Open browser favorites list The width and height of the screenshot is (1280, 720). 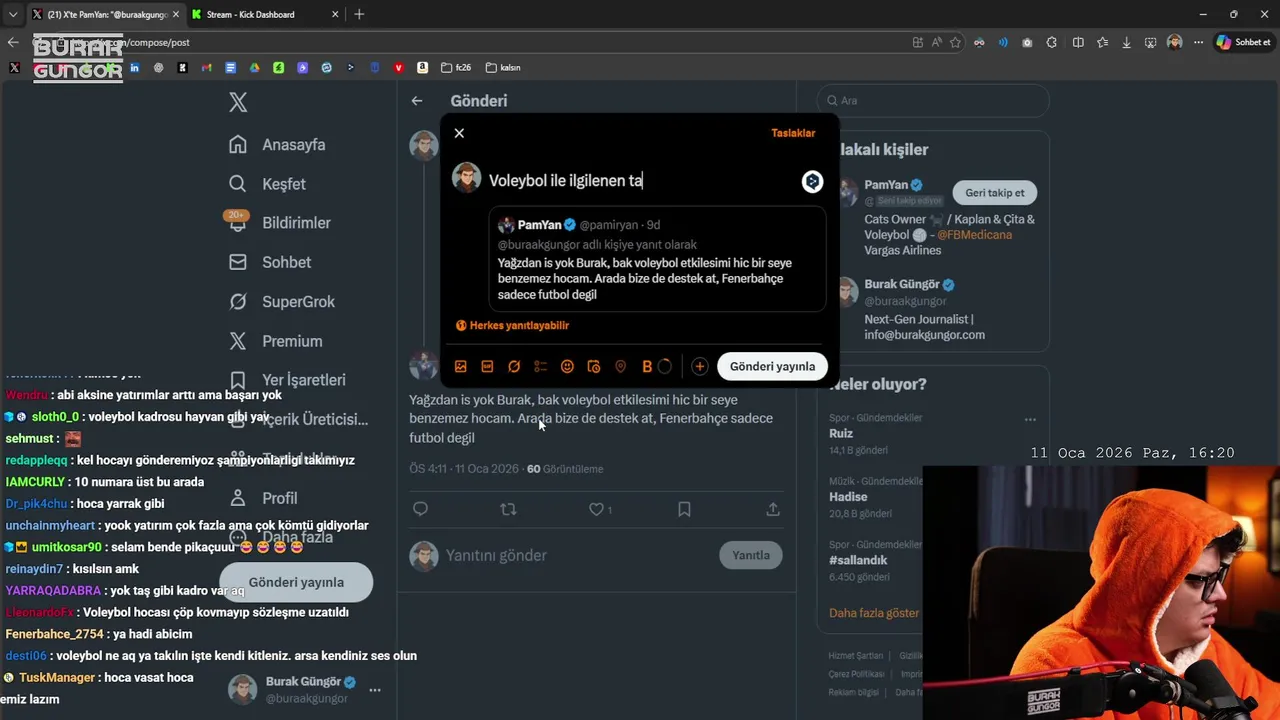[x=1102, y=42]
